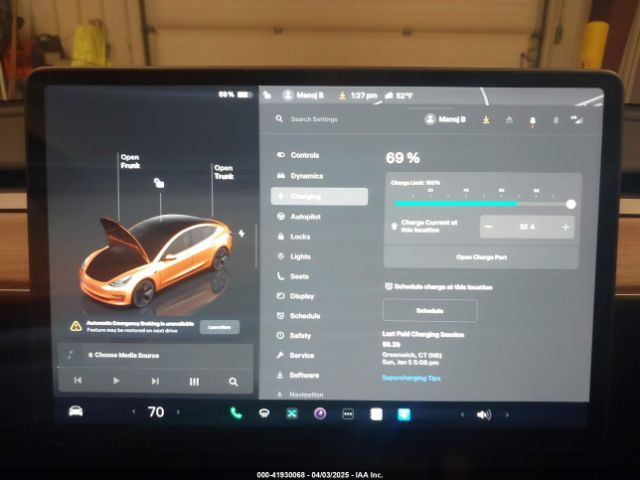Open all apps three-dots launcher
Viewport: 640px width, 480px height.
coord(348,414)
